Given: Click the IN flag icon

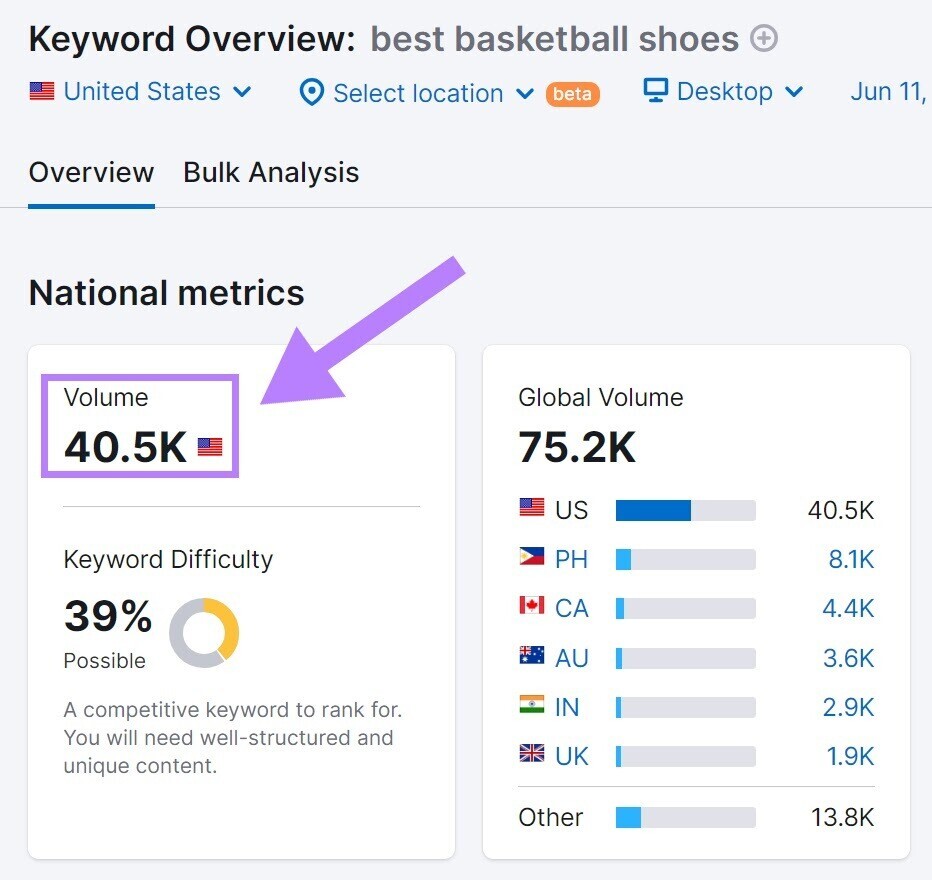Looking at the screenshot, I should click(530, 707).
